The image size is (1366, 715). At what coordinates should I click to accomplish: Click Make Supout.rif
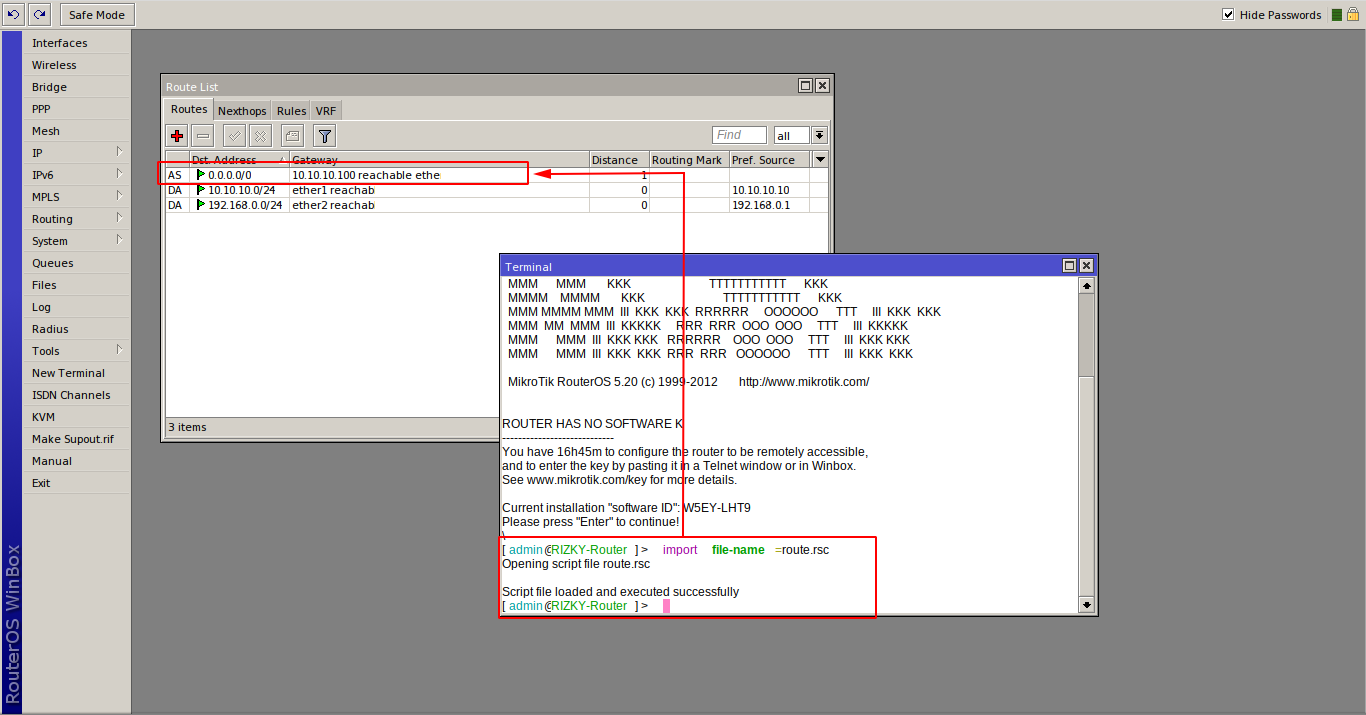click(77, 439)
